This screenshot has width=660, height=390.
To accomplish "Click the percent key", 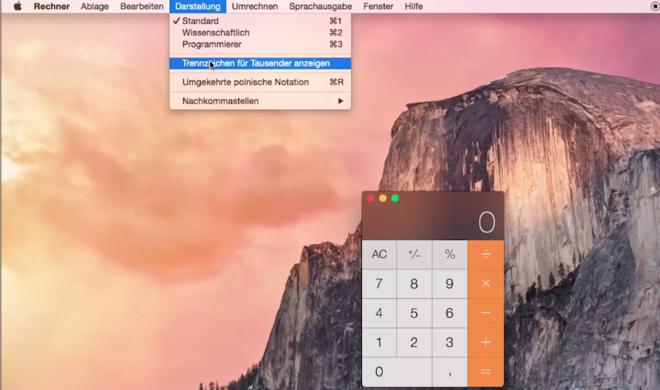I will (x=450, y=255).
